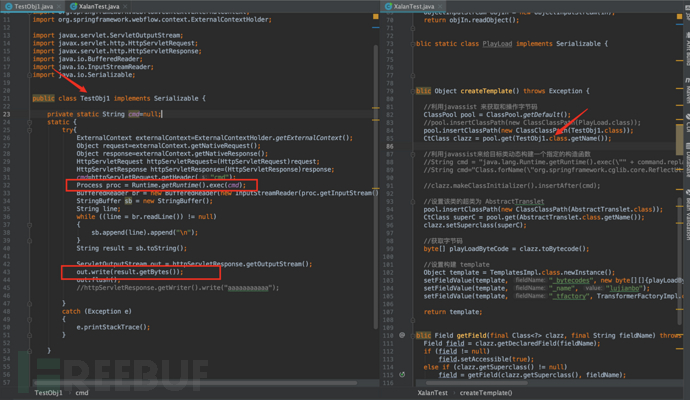The image size is (690, 400).
Task: Open the Ant Build tool window
Action: 686,51
